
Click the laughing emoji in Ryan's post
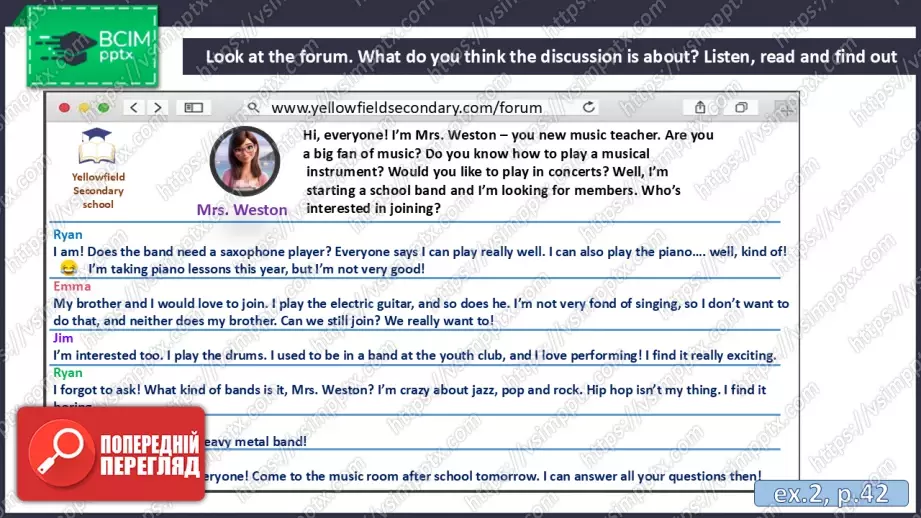(x=68, y=269)
